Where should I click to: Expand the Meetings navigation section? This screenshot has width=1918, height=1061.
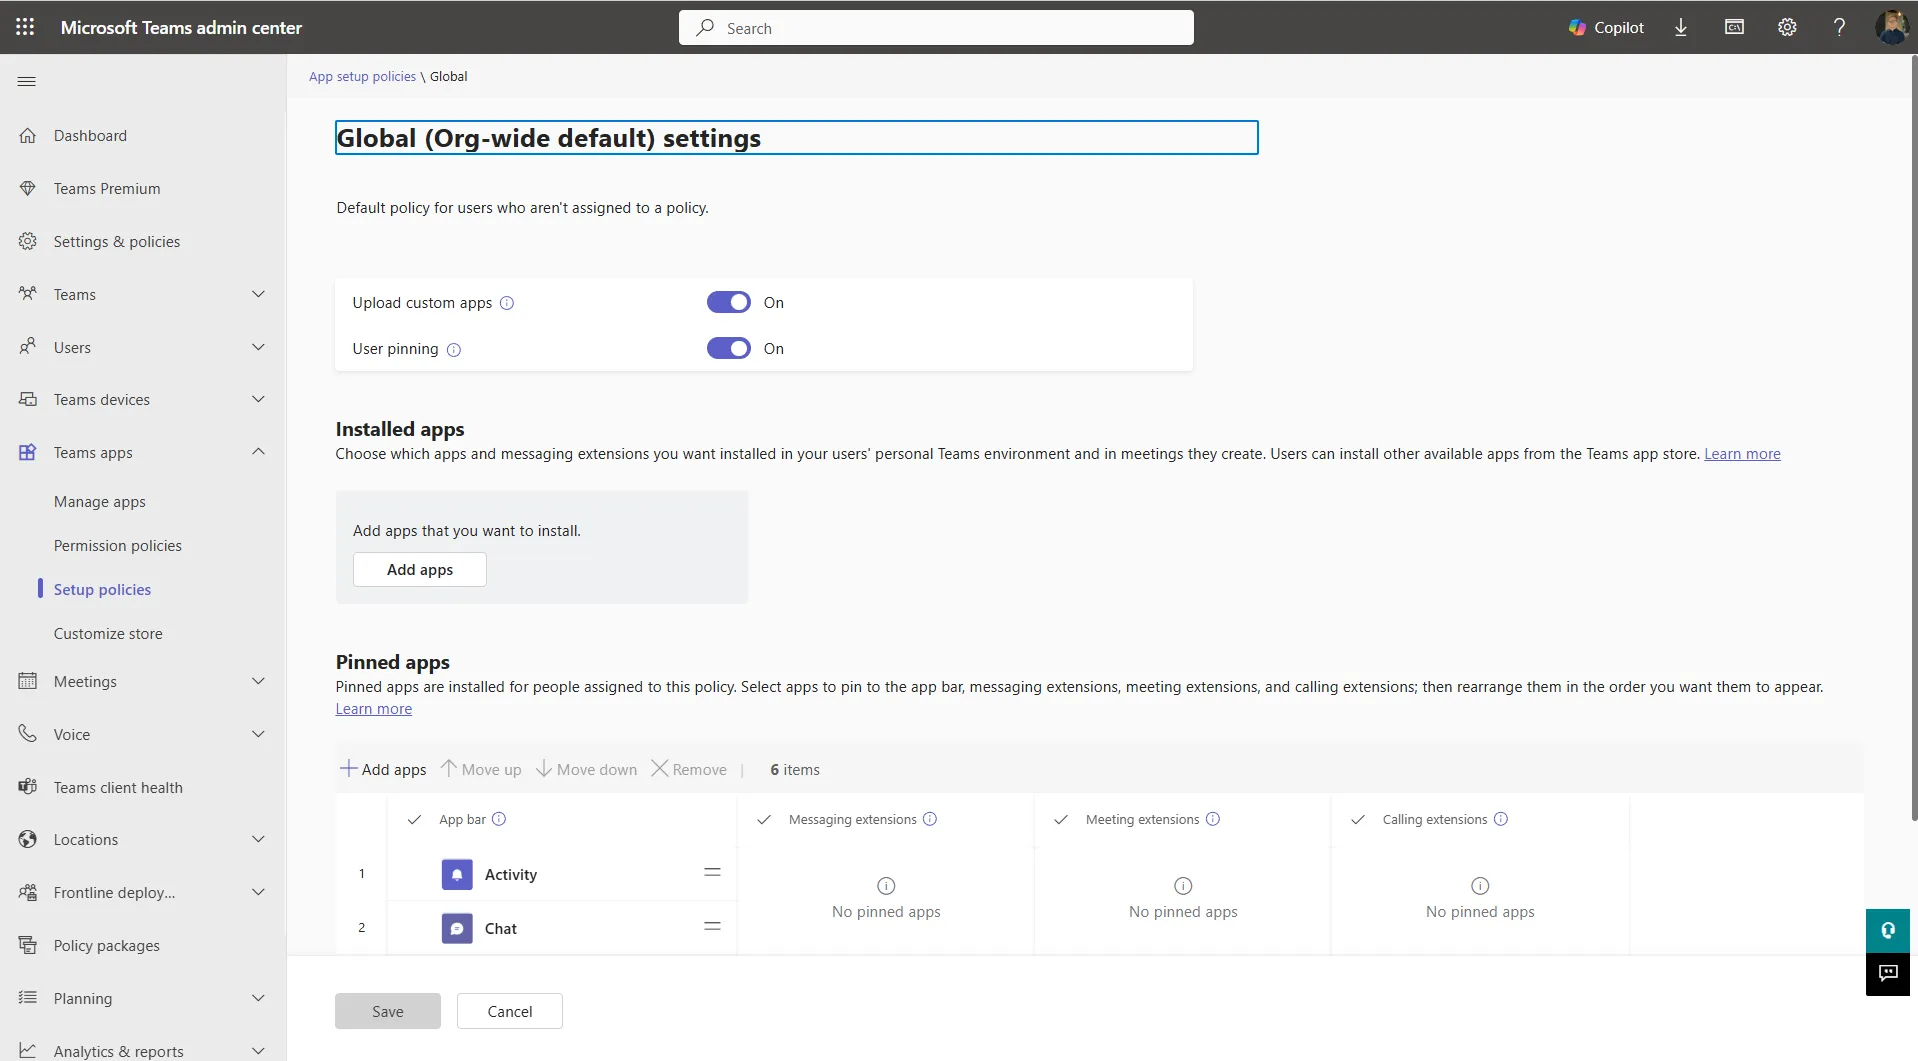coord(258,681)
